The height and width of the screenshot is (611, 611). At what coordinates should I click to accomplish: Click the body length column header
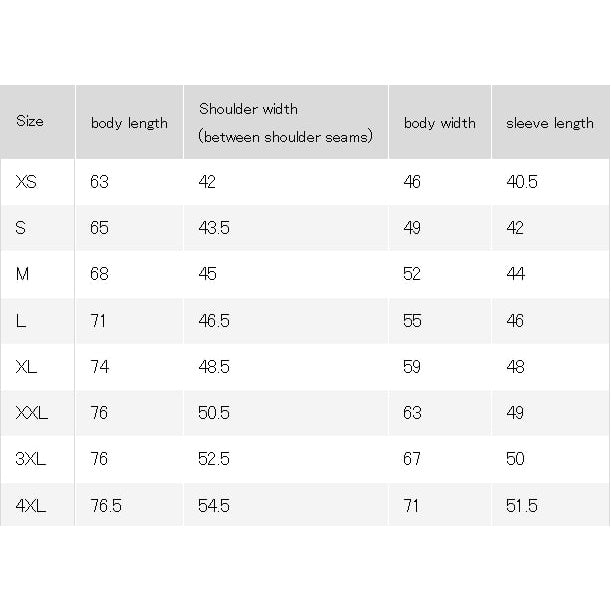129,123
